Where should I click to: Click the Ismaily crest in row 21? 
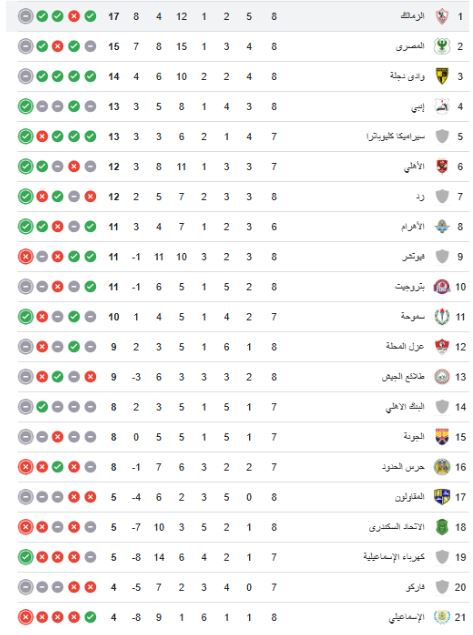[442, 617]
